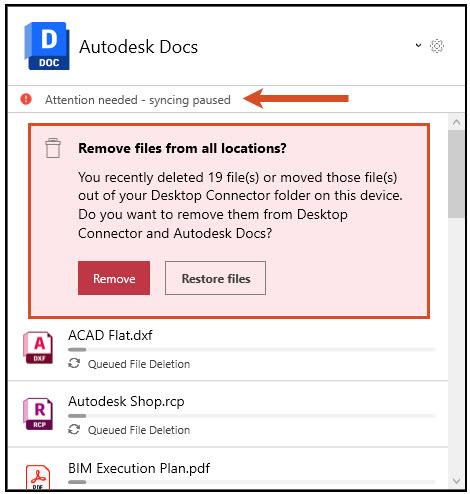Click the BIM Execution Plan PDF icon
The height and width of the screenshot is (494, 470).
[x=38, y=477]
